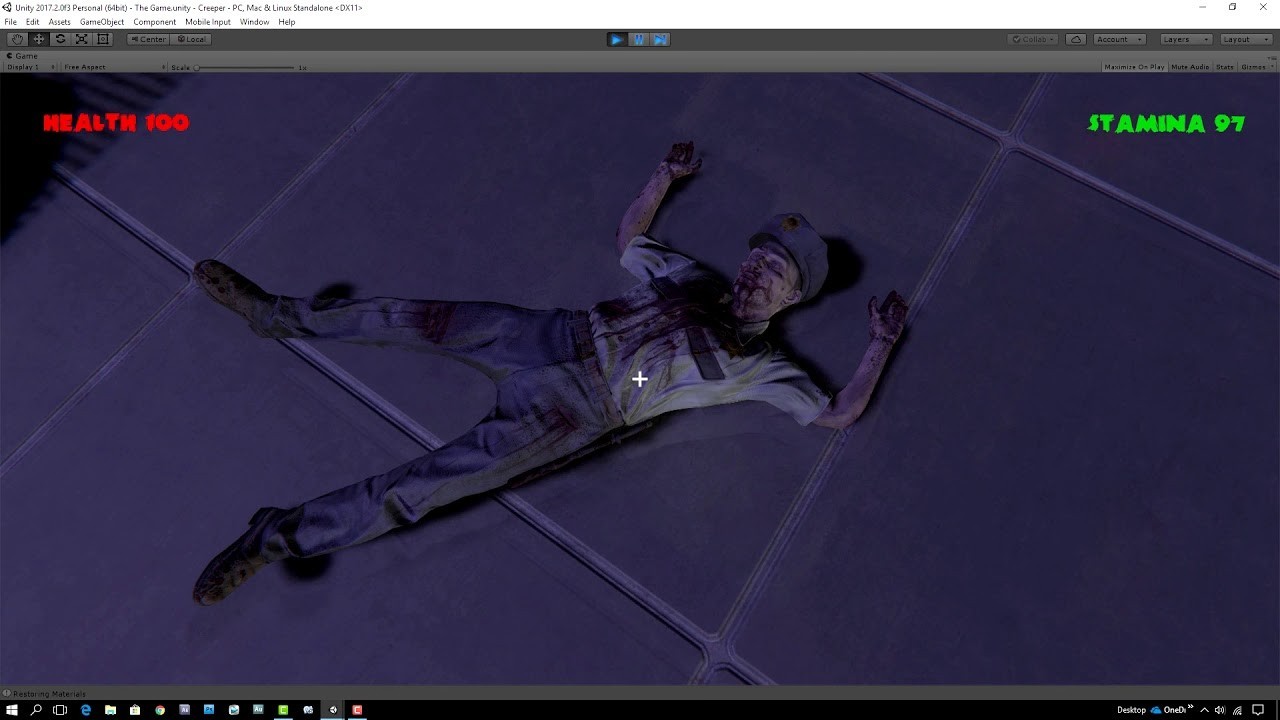Toggle Maximize On Play
Viewport: 1280px width, 720px height.
coord(1134,67)
